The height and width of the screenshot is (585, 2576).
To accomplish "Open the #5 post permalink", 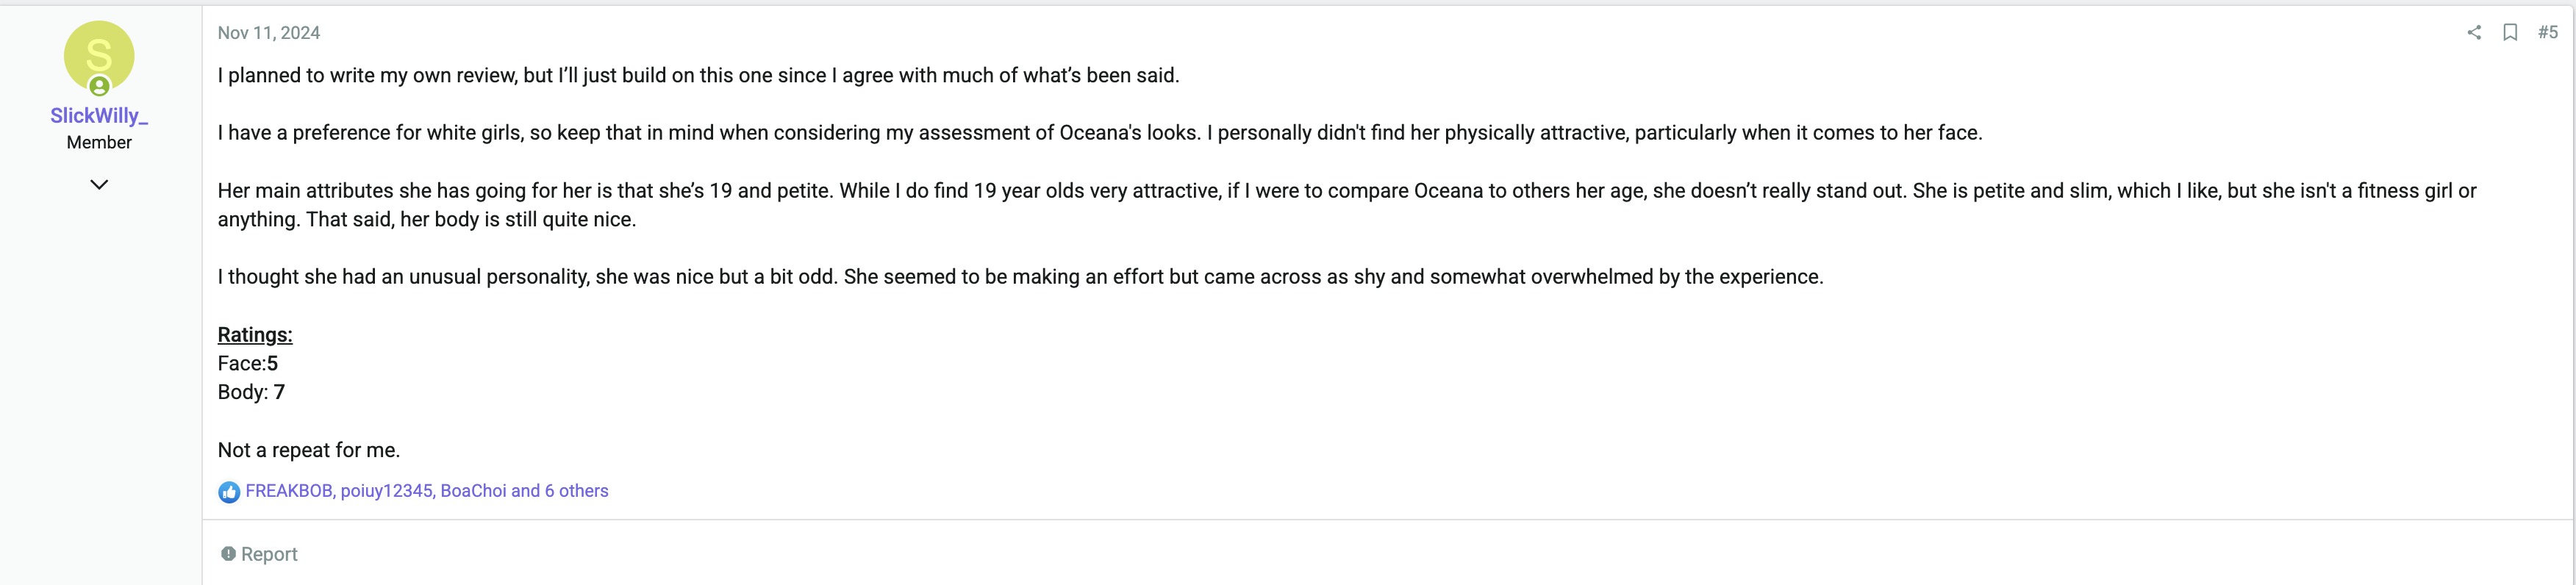I will (2547, 32).
